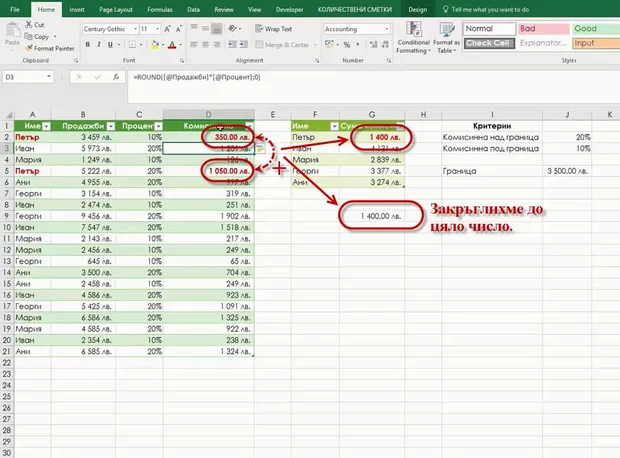Apply yellow fill color bucket
620x458 pixels.
(x=155, y=45)
